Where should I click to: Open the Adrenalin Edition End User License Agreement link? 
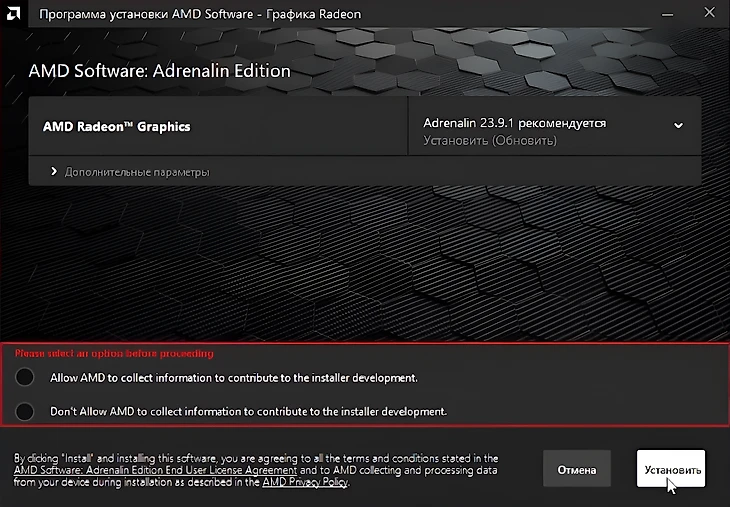pos(155,470)
